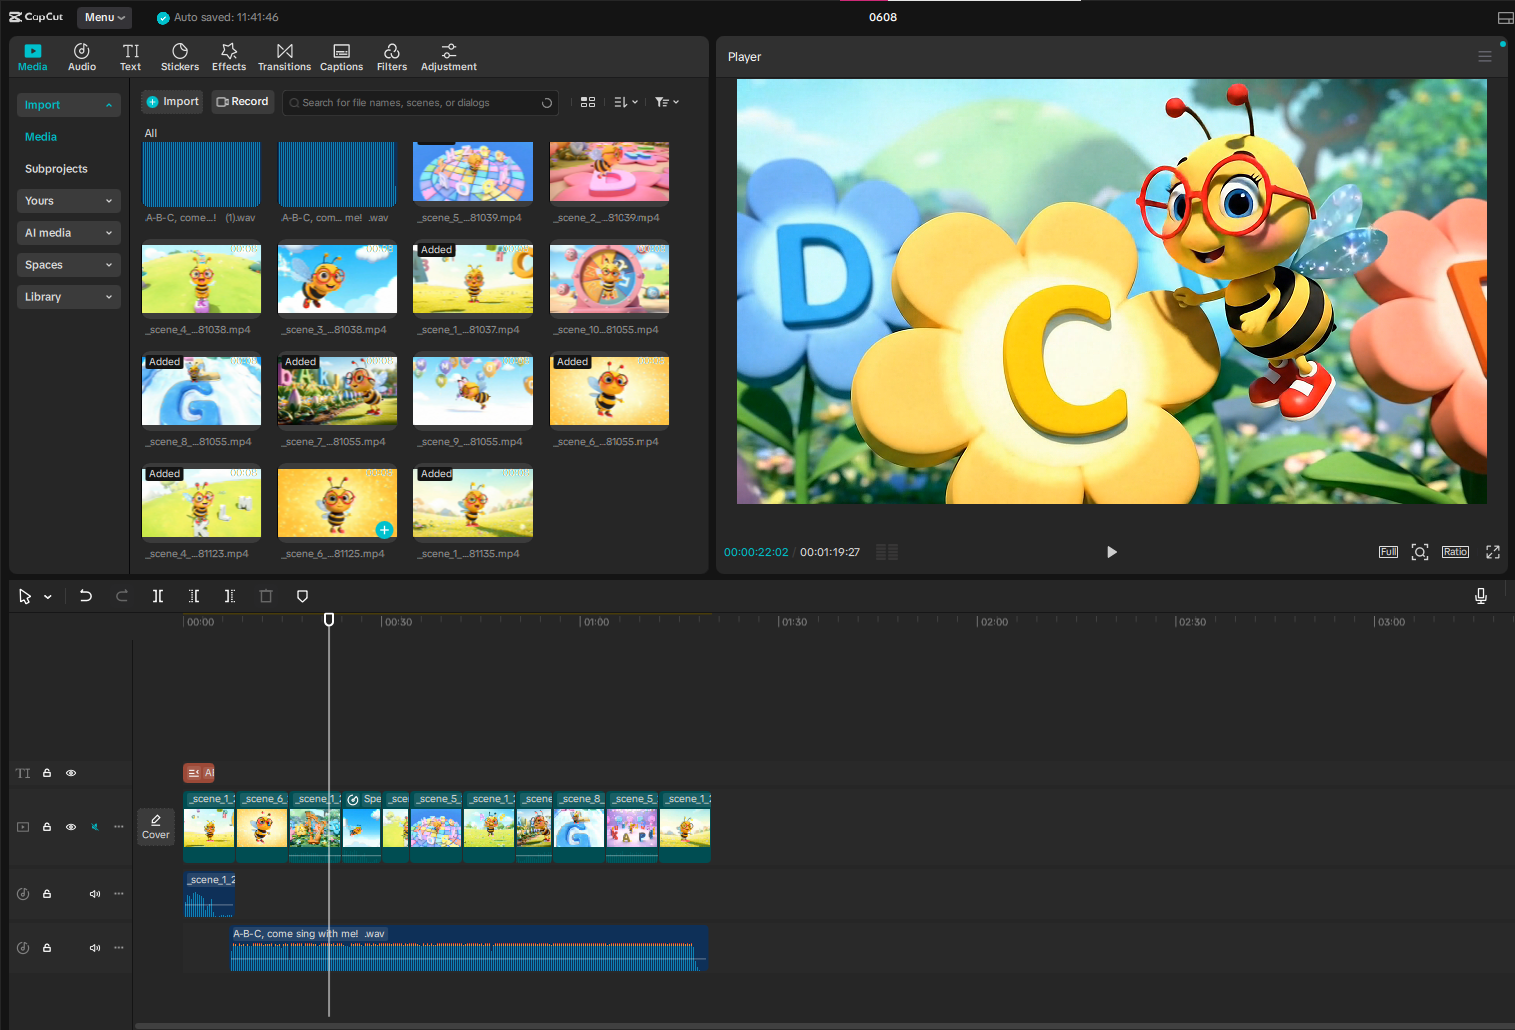Expand the Library dropdown
The height and width of the screenshot is (1030, 1515).
pos(69,297)
